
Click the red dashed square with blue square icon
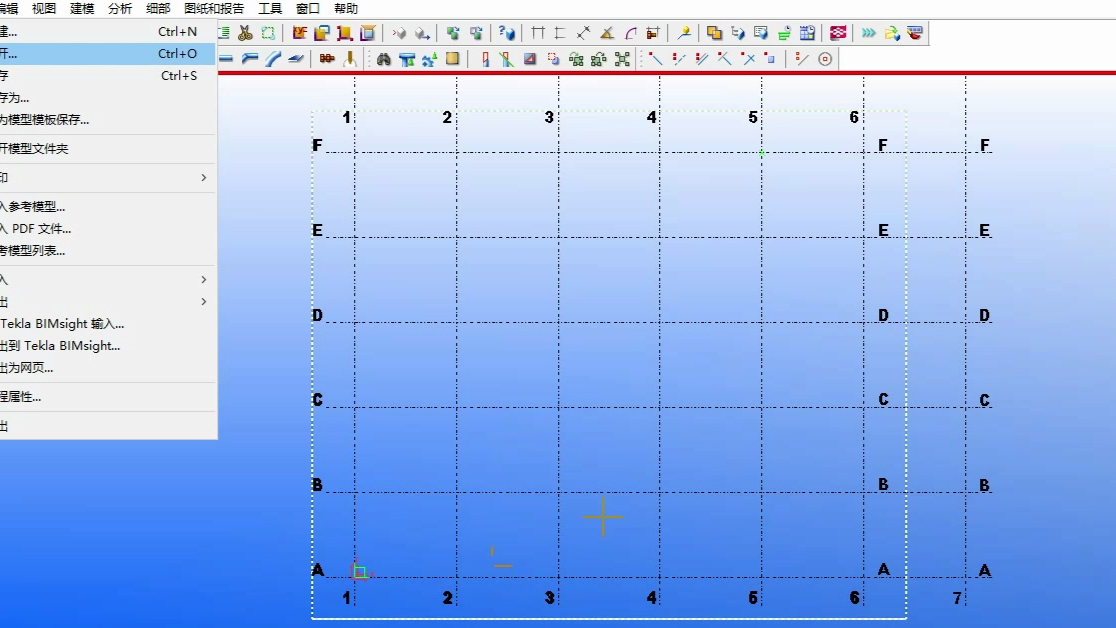click(553, 59)
